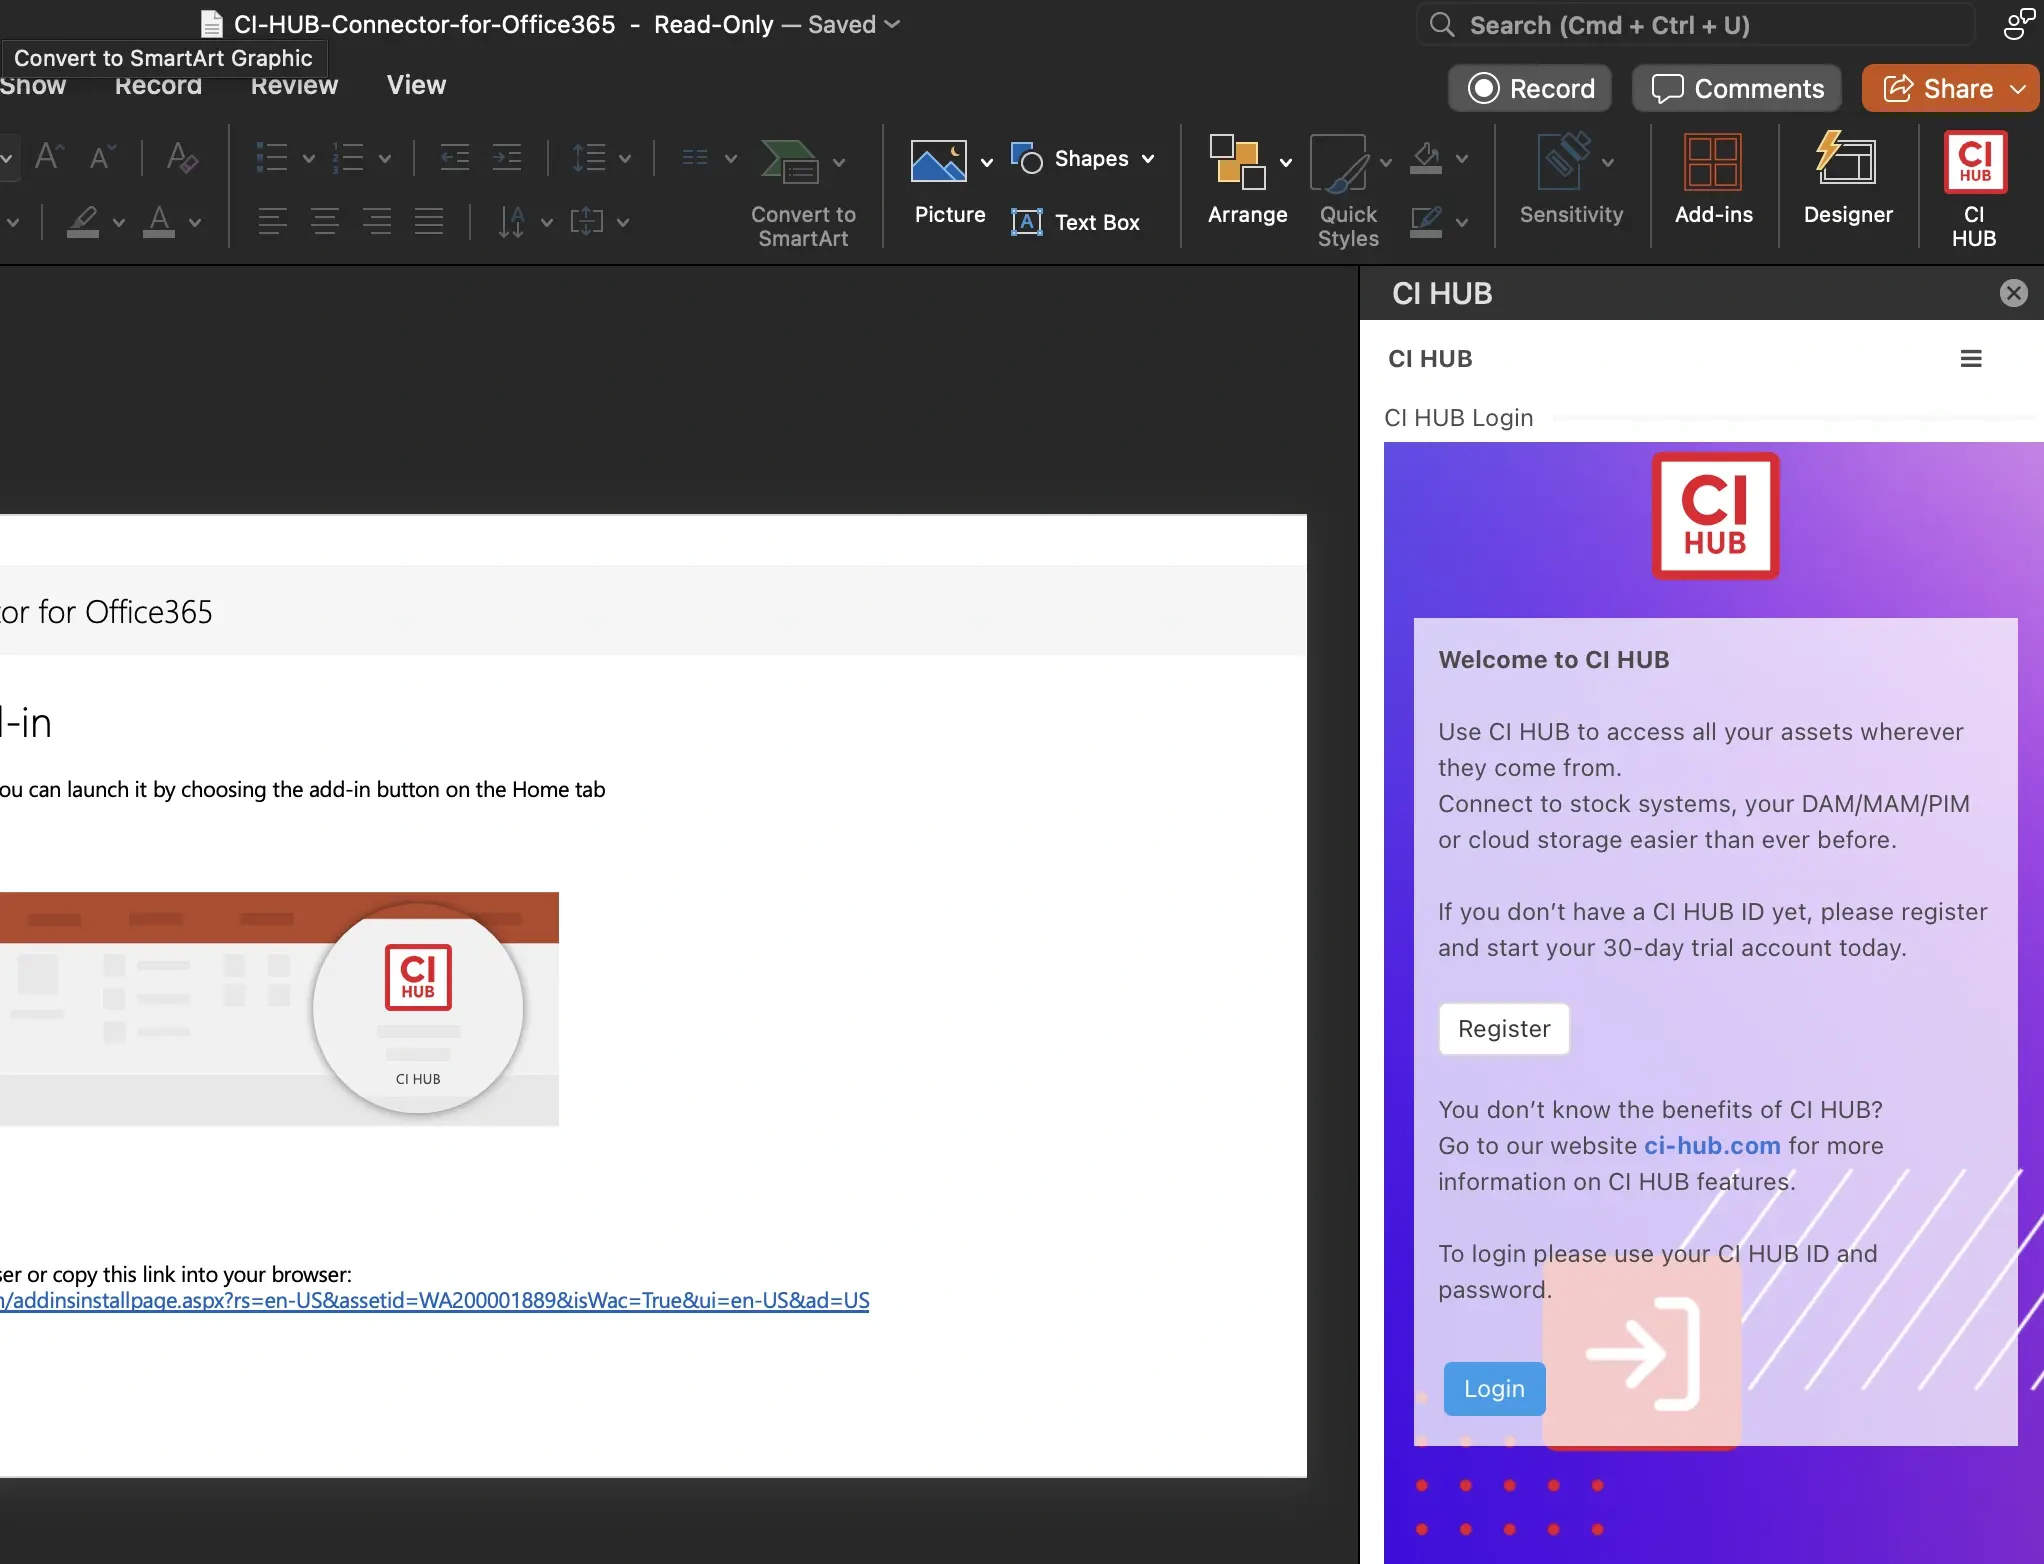Apply the shape fill color
This screenshot has height=1564, width=2044.
point(1426,158)
